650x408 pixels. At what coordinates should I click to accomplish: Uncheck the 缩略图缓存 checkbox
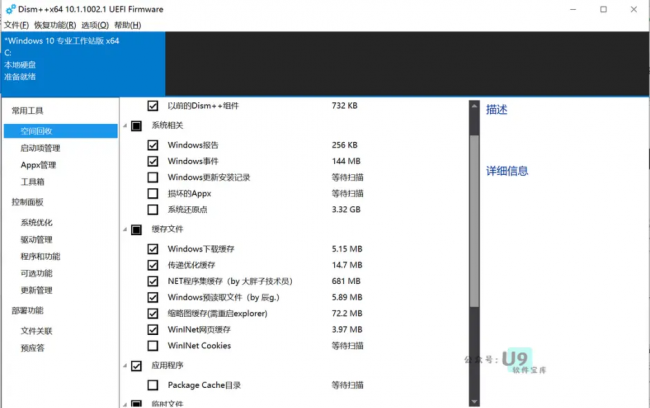(x=153, y=313)
